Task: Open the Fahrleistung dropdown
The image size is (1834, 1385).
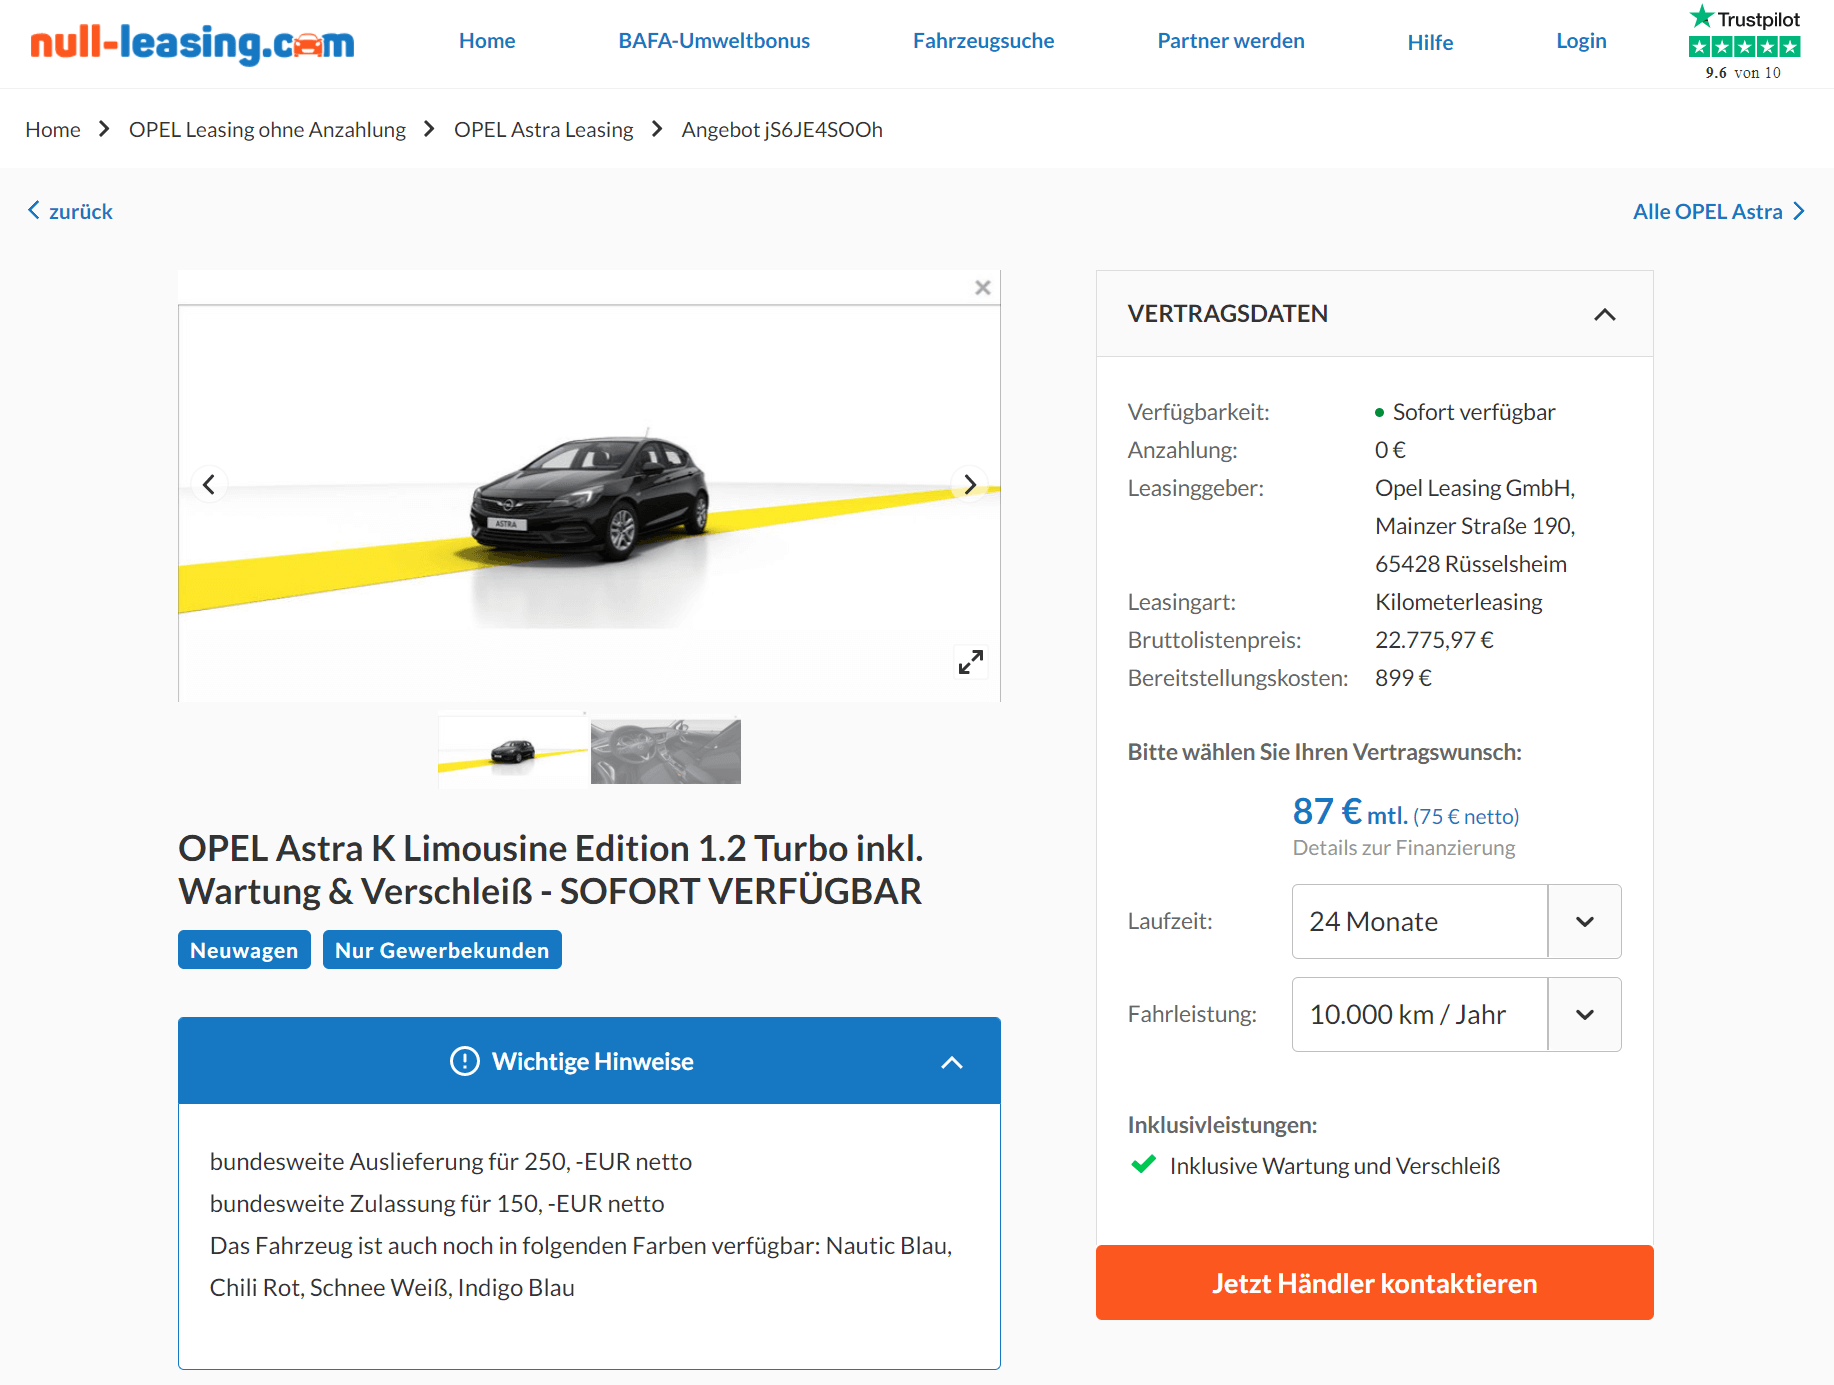Action: [1456, 1014]
